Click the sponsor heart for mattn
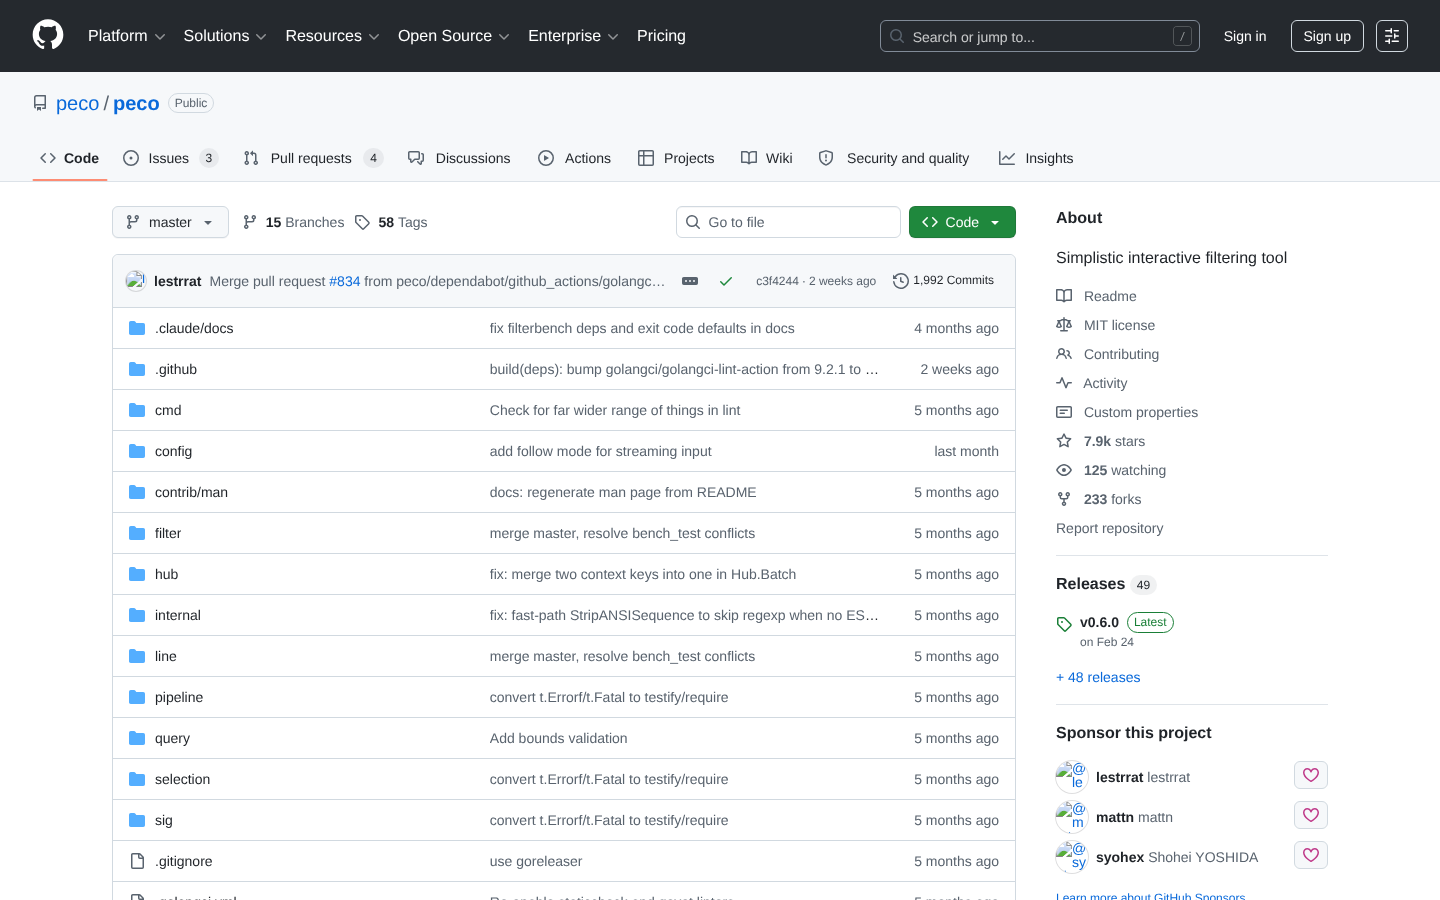The width and height of the screenshot is (1440, 900). click(1311, 815)
